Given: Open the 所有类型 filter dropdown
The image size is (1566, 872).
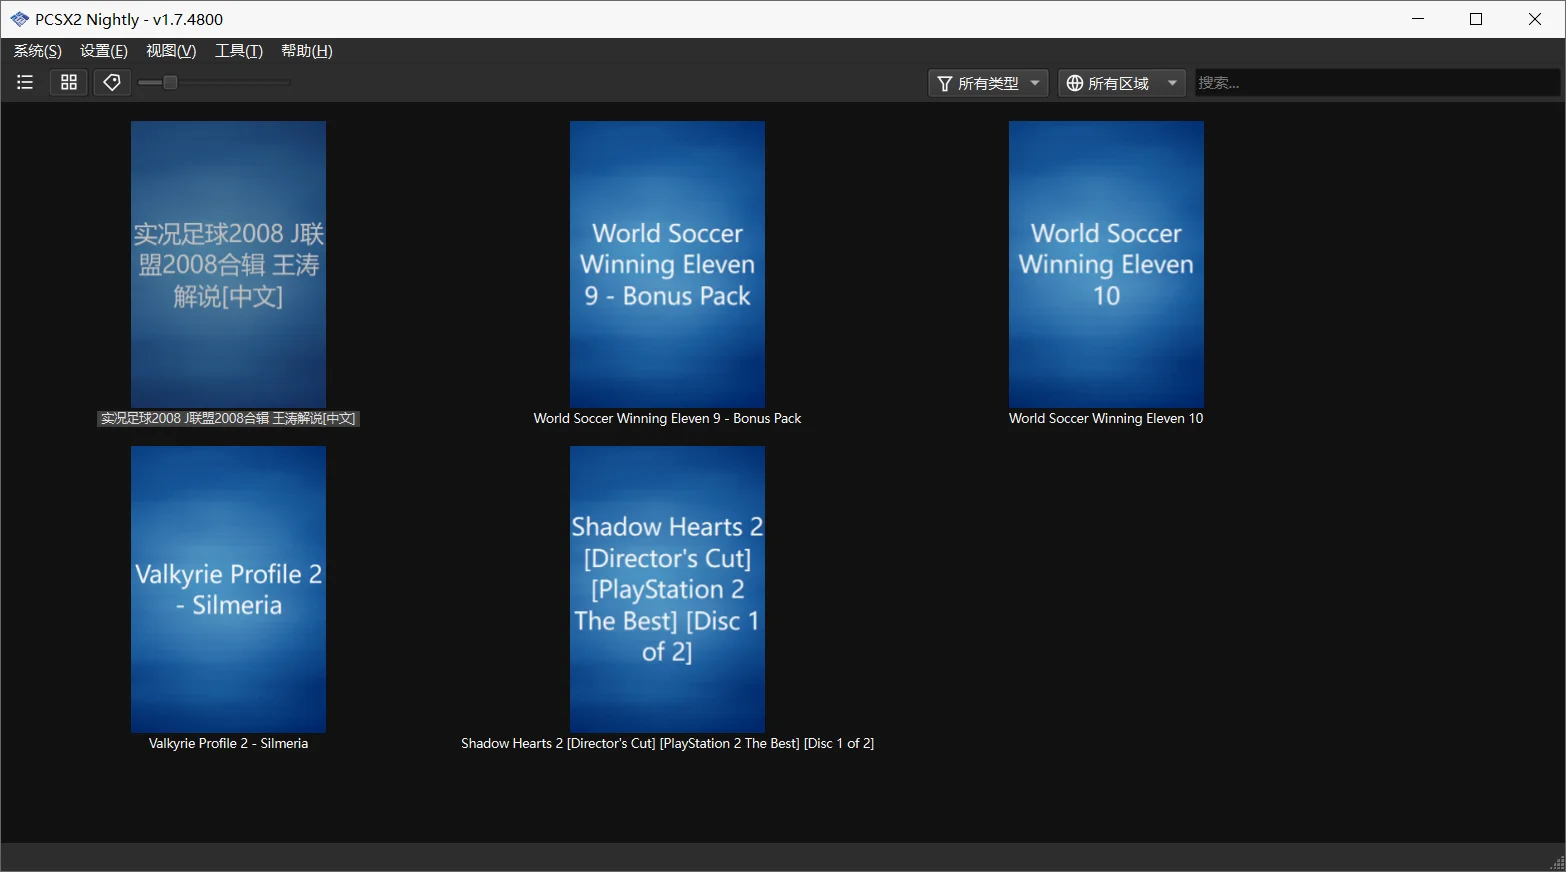Looking at the screenshot, I should point(988,83).
